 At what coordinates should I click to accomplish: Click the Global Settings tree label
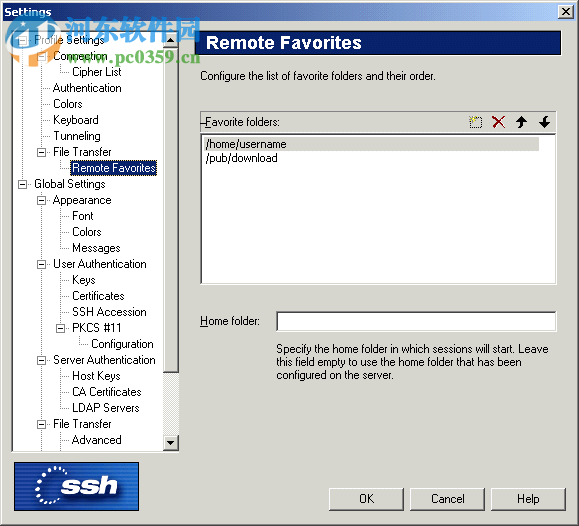pos(70,184)
